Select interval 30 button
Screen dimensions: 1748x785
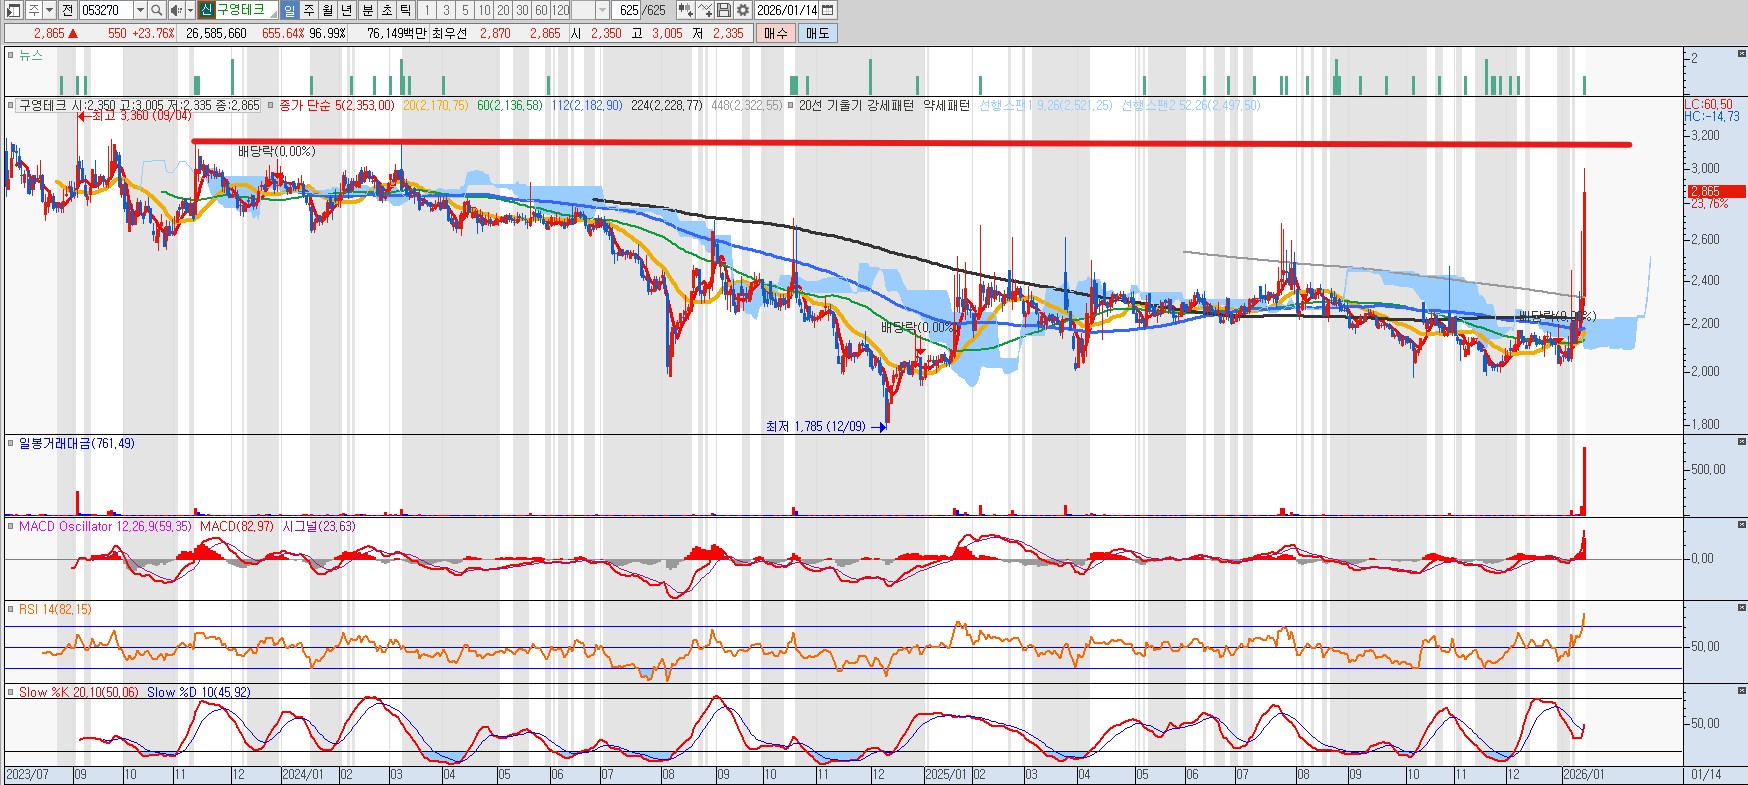tap(522, 10)
